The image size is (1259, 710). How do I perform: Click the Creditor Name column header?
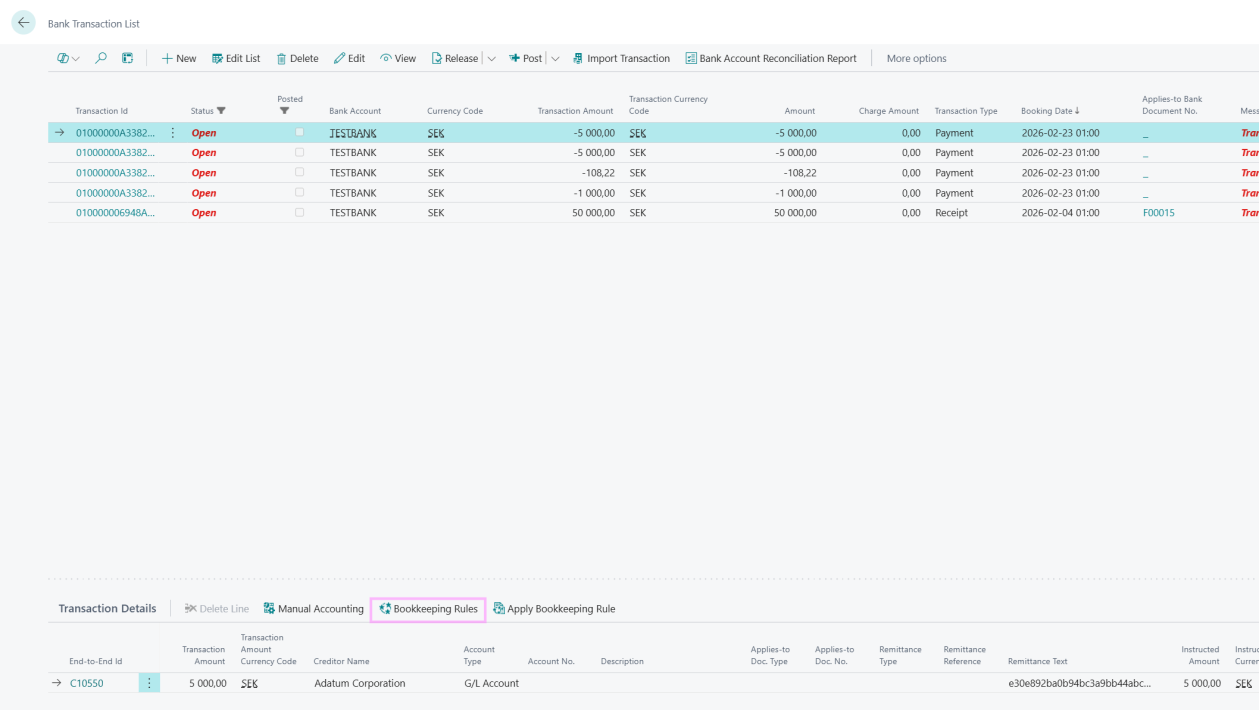tap(342, 661)
